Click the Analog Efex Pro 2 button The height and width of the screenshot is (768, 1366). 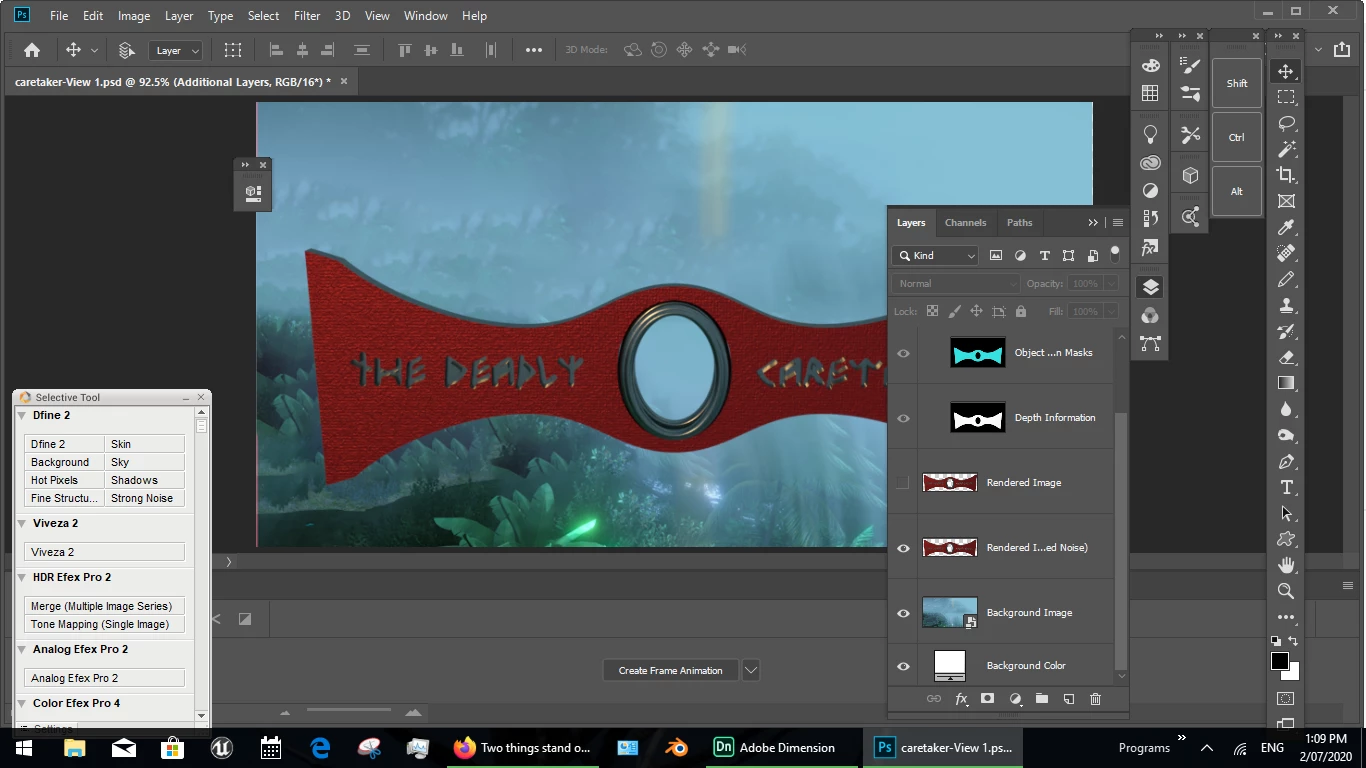(105, 678)
